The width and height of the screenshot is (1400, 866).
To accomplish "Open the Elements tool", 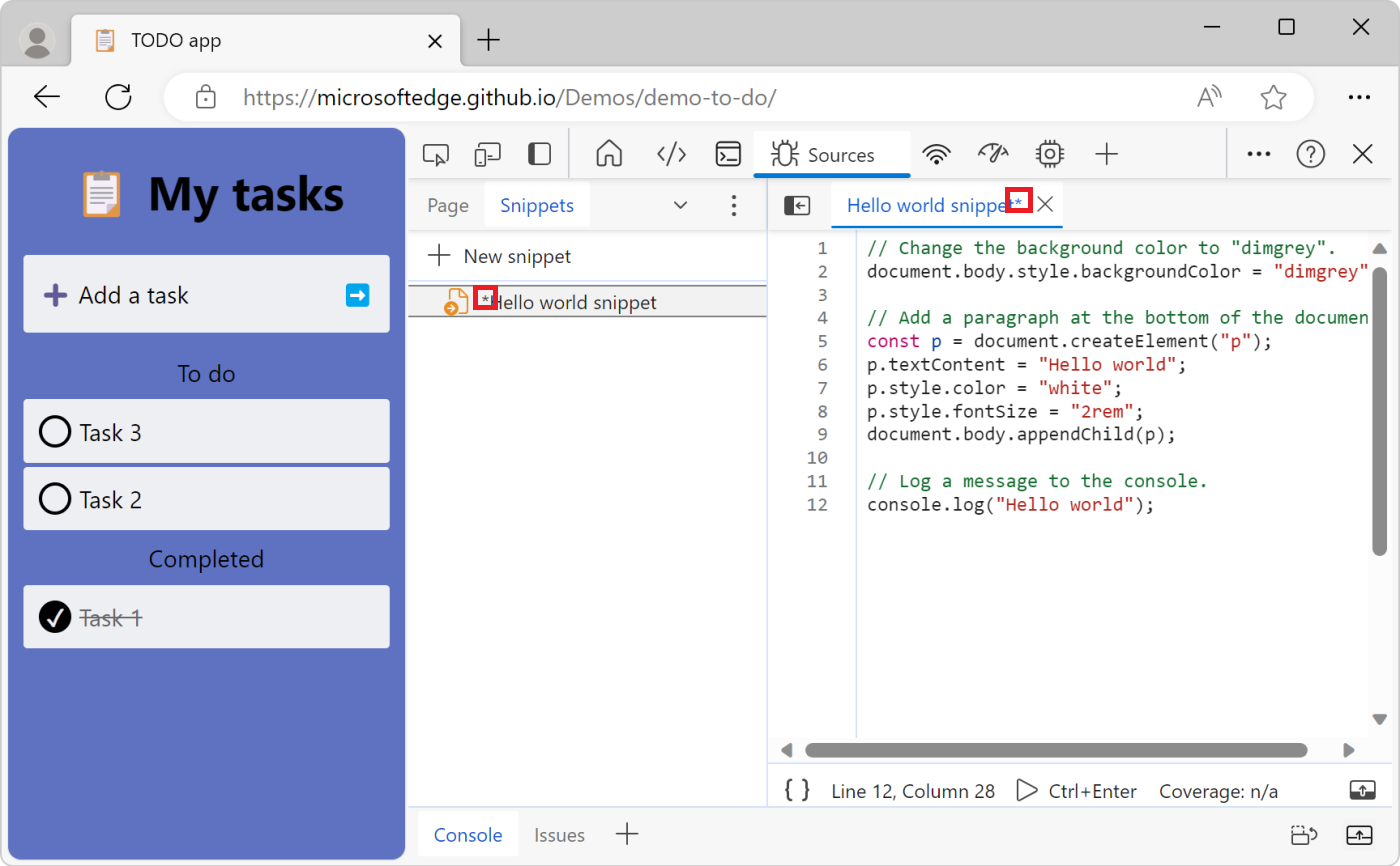I will 671,154.
